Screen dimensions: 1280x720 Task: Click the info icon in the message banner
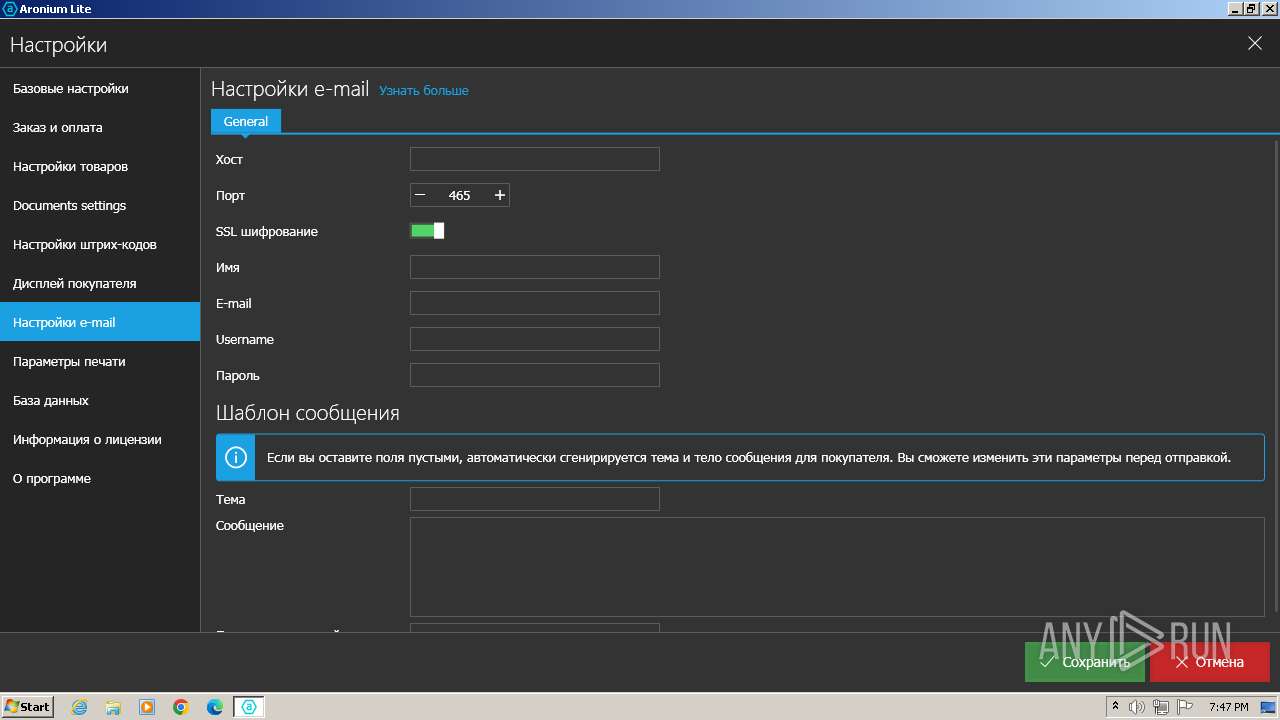[236, 457]
